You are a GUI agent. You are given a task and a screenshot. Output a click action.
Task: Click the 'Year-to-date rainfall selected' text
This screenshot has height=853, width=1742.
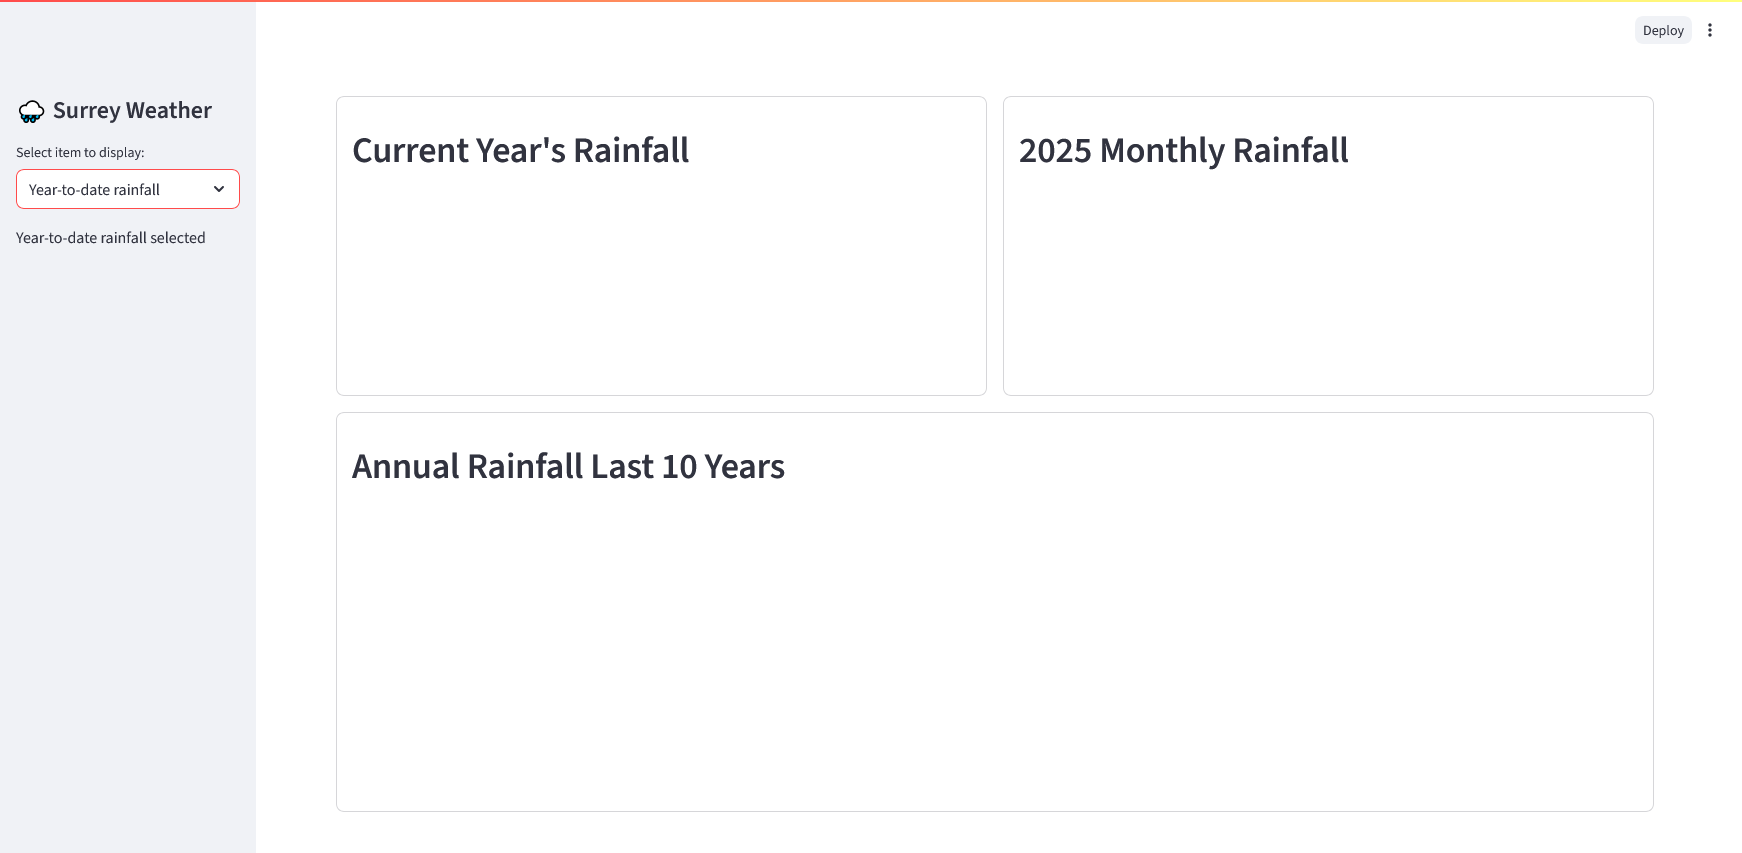[x=110, y=237]
